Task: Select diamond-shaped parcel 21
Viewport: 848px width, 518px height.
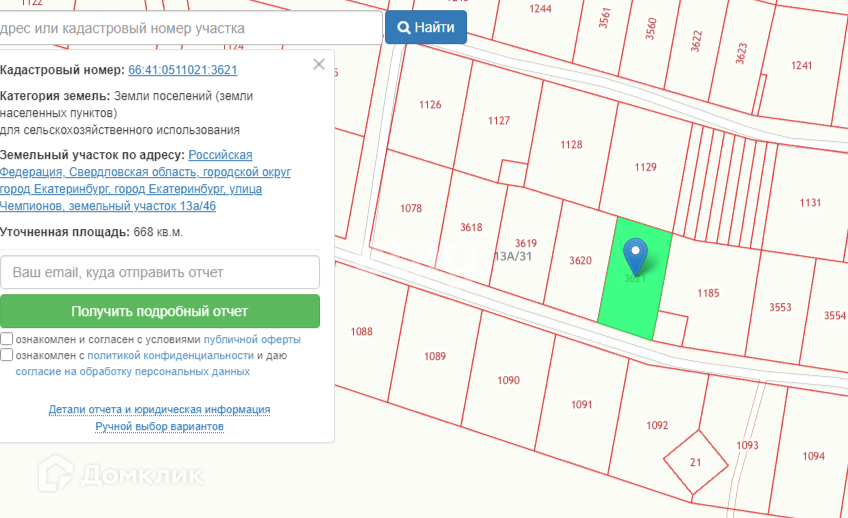Action: (695, 462)
